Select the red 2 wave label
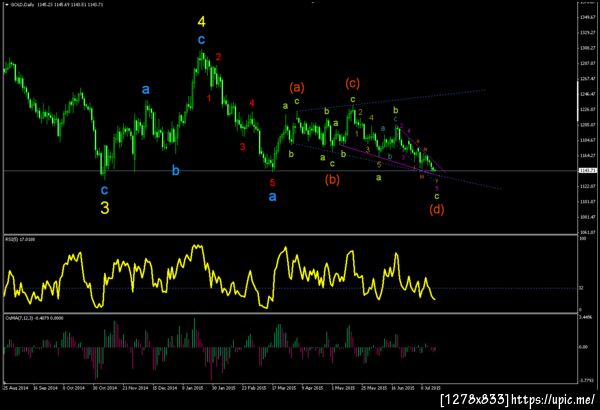Screen dimensions: 600x410 point(218,57)
